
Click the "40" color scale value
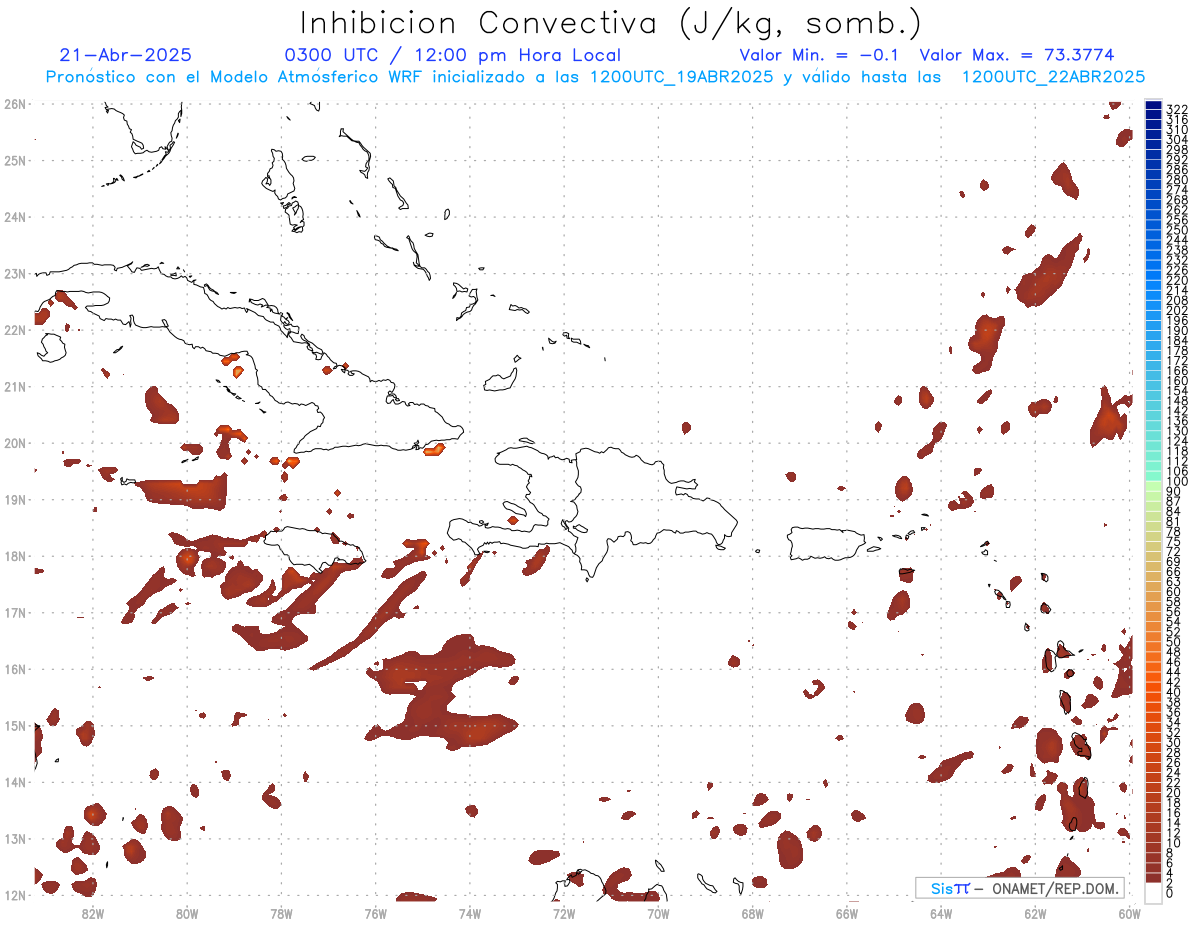pyautogui.click(x=1173, y=692)
